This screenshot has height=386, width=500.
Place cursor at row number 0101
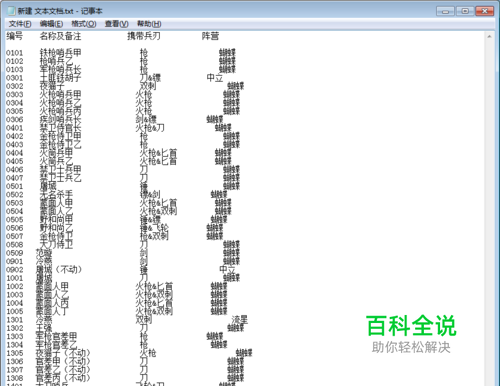[x=15, y=53]
